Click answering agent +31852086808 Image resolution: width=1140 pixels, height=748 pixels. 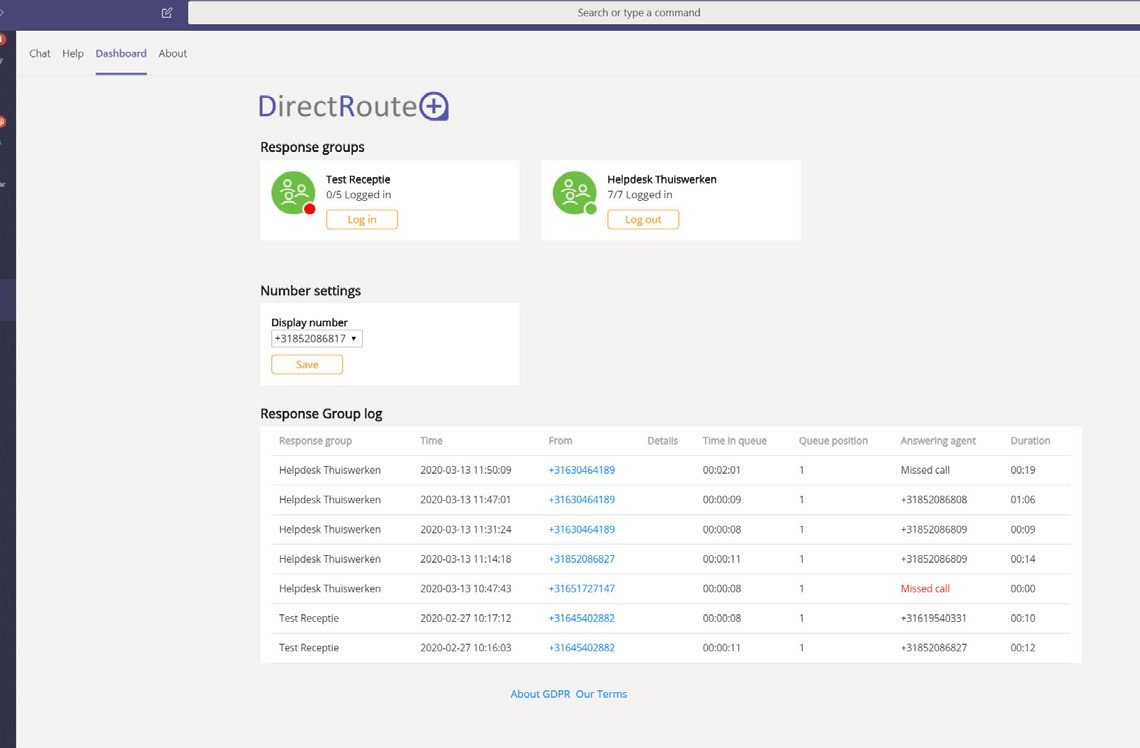pos(934,500)
